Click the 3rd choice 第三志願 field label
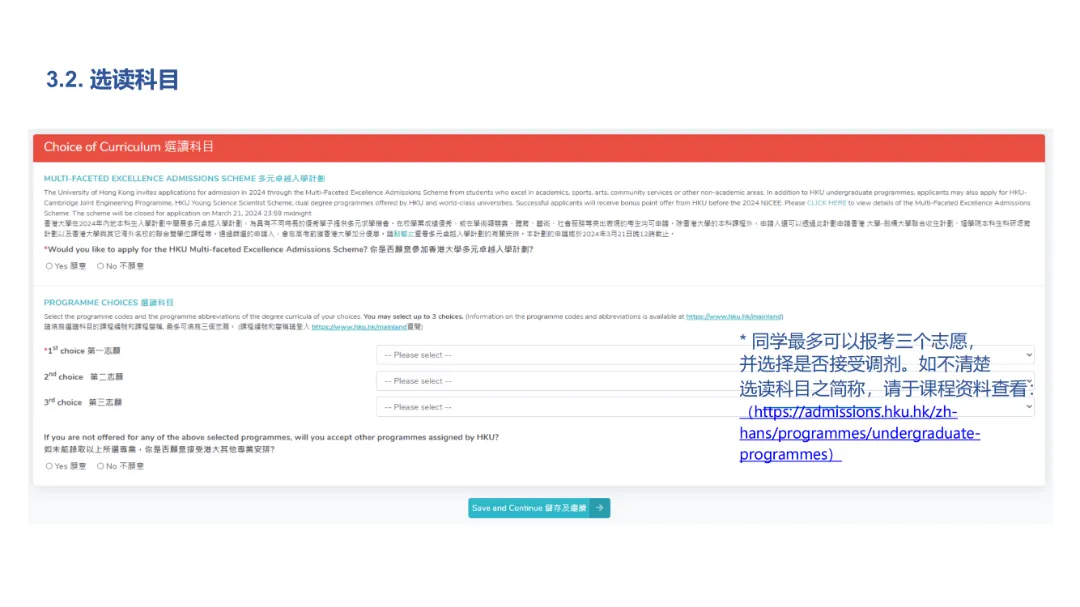1080x607 pixels. (83, 402)
